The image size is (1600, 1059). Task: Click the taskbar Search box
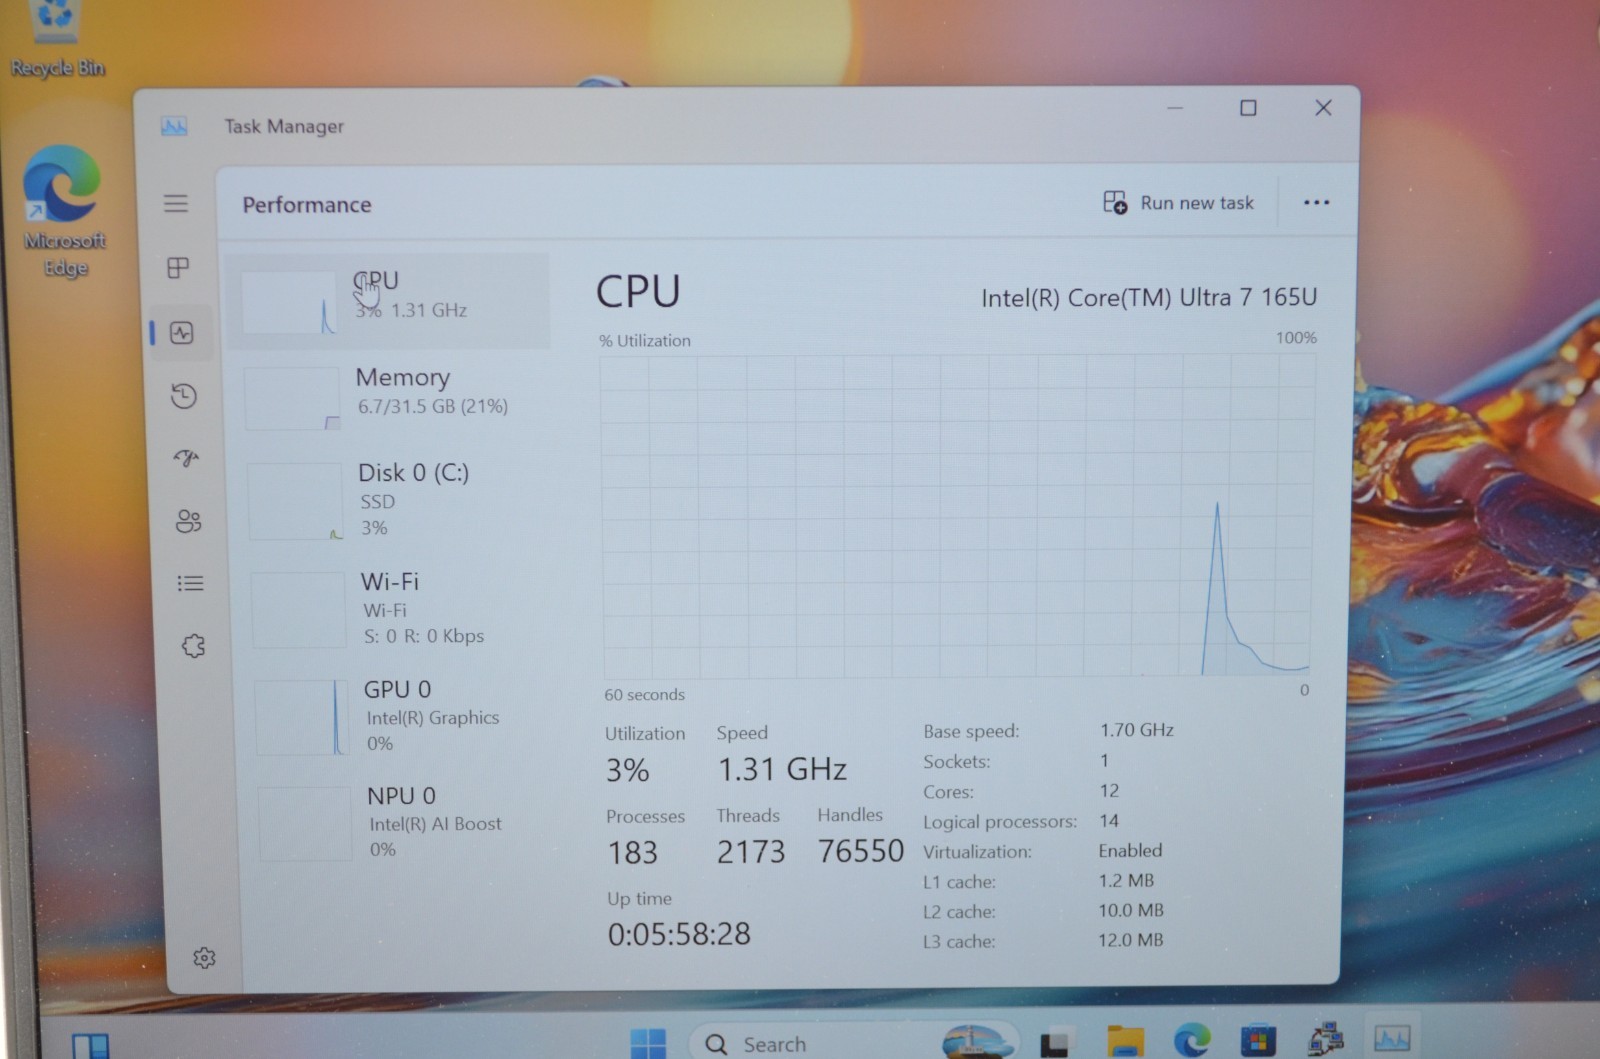click(x=852, y=1042)
